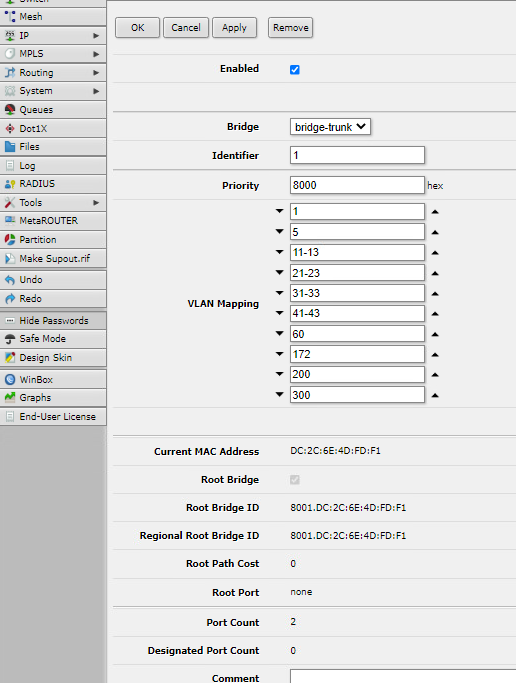Screen dimensions: 516x683
Task: Open the Files menu item
Action: (x=53, y=147)
